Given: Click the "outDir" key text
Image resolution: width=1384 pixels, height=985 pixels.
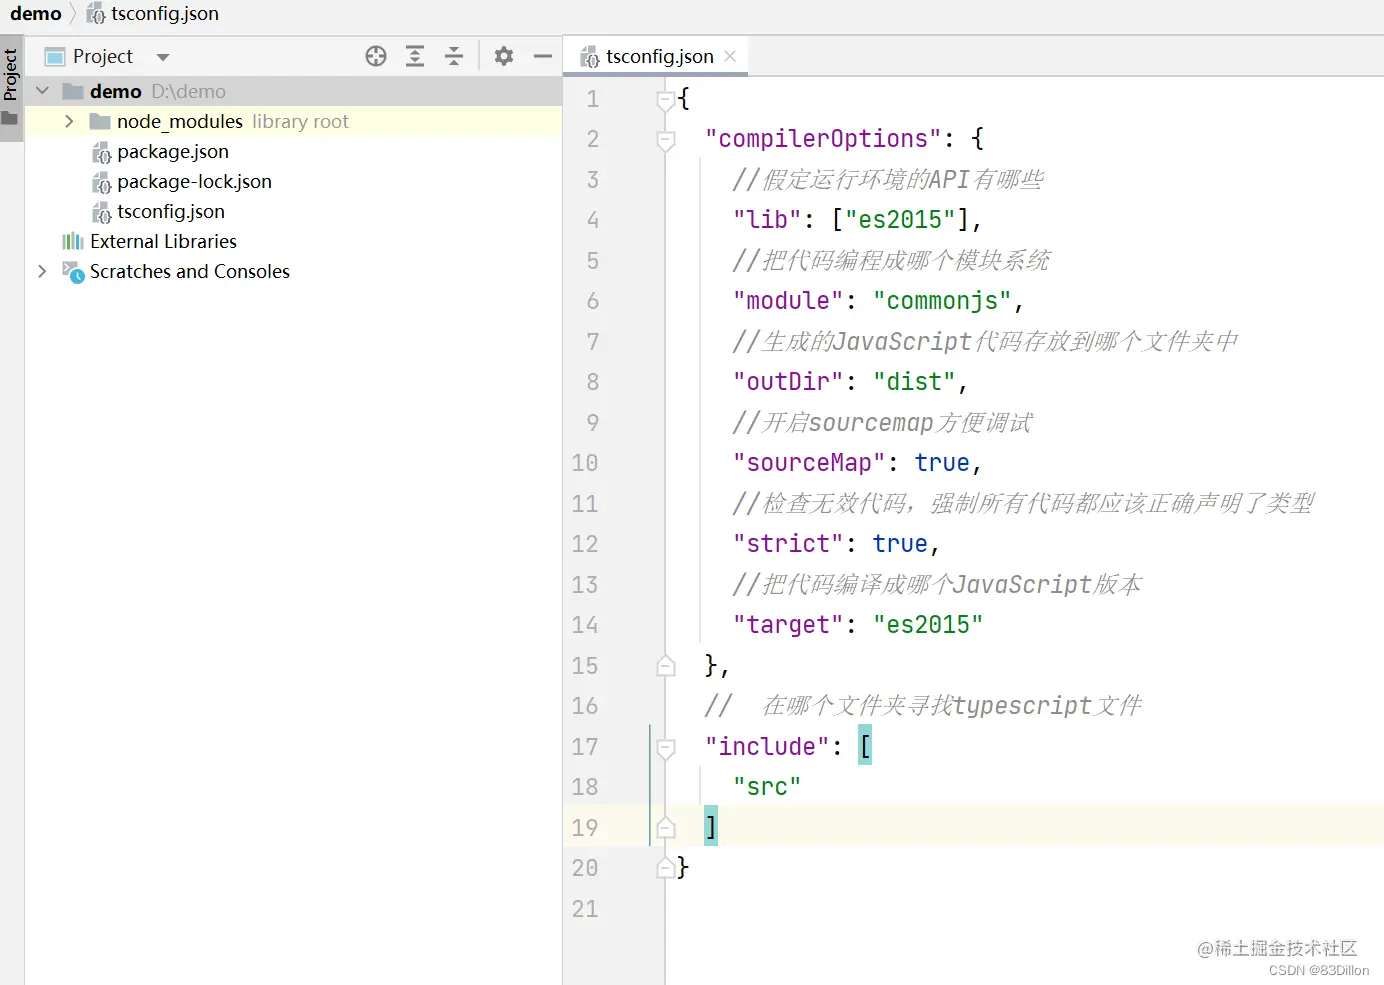Looking at the screenshot, I should tap(788, 382).
